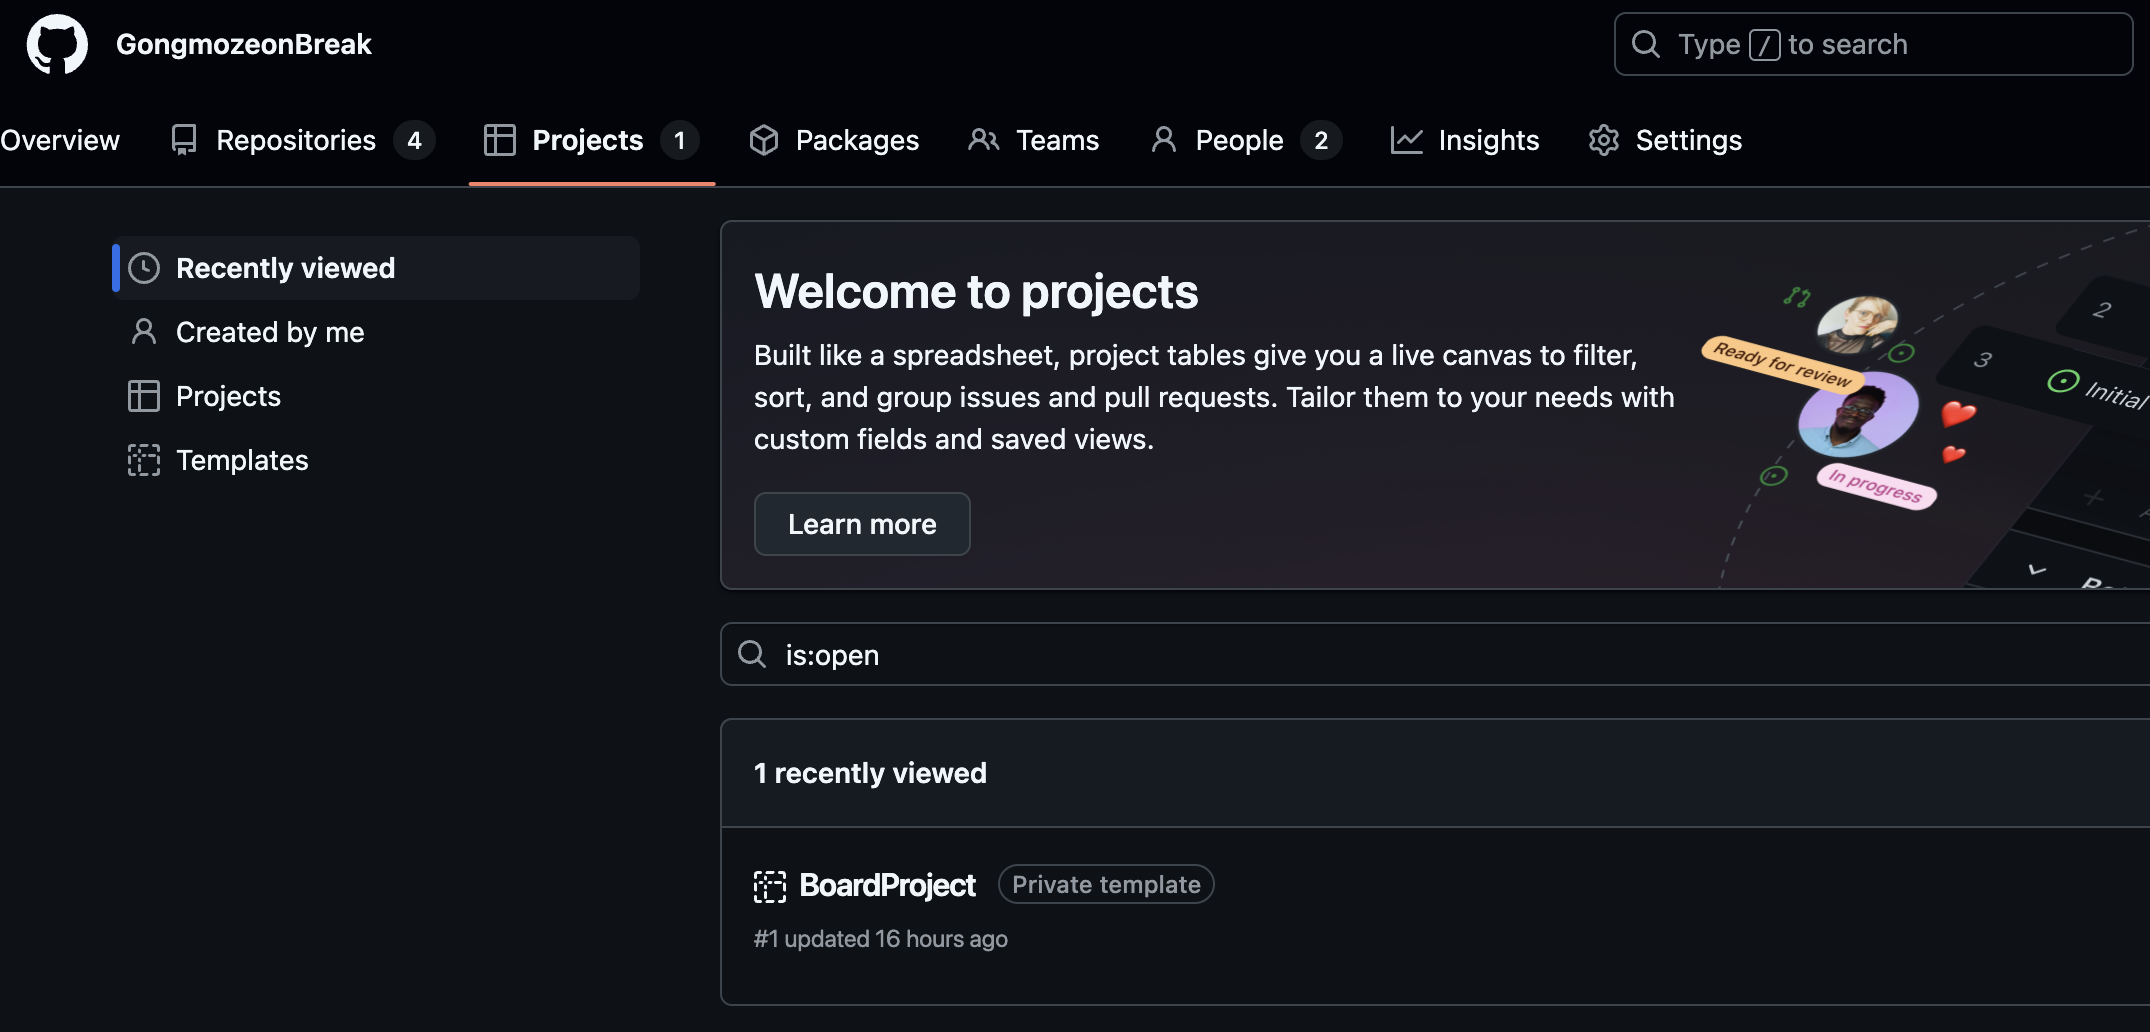Open the Overview tab
The height and width of the screenshot is (1032, 2150).
[x=59, y=140]
